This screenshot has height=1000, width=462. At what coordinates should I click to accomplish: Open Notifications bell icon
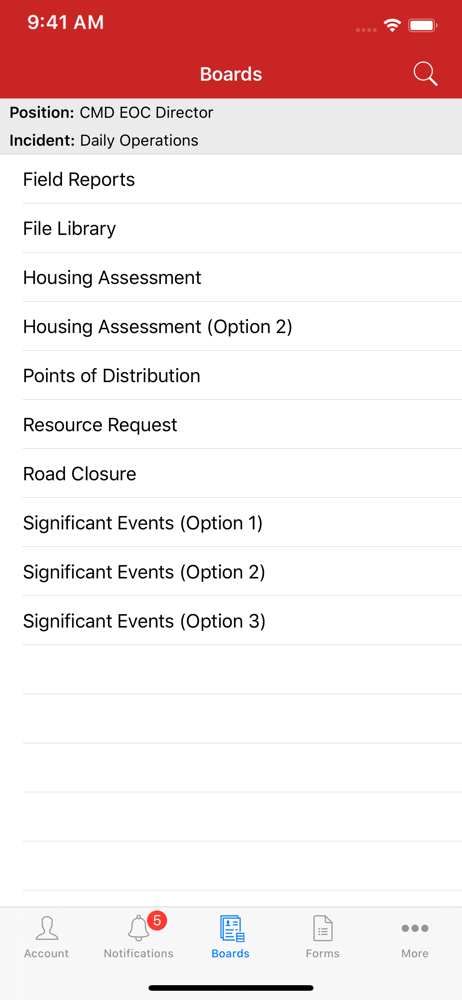(x=138, y=929)
